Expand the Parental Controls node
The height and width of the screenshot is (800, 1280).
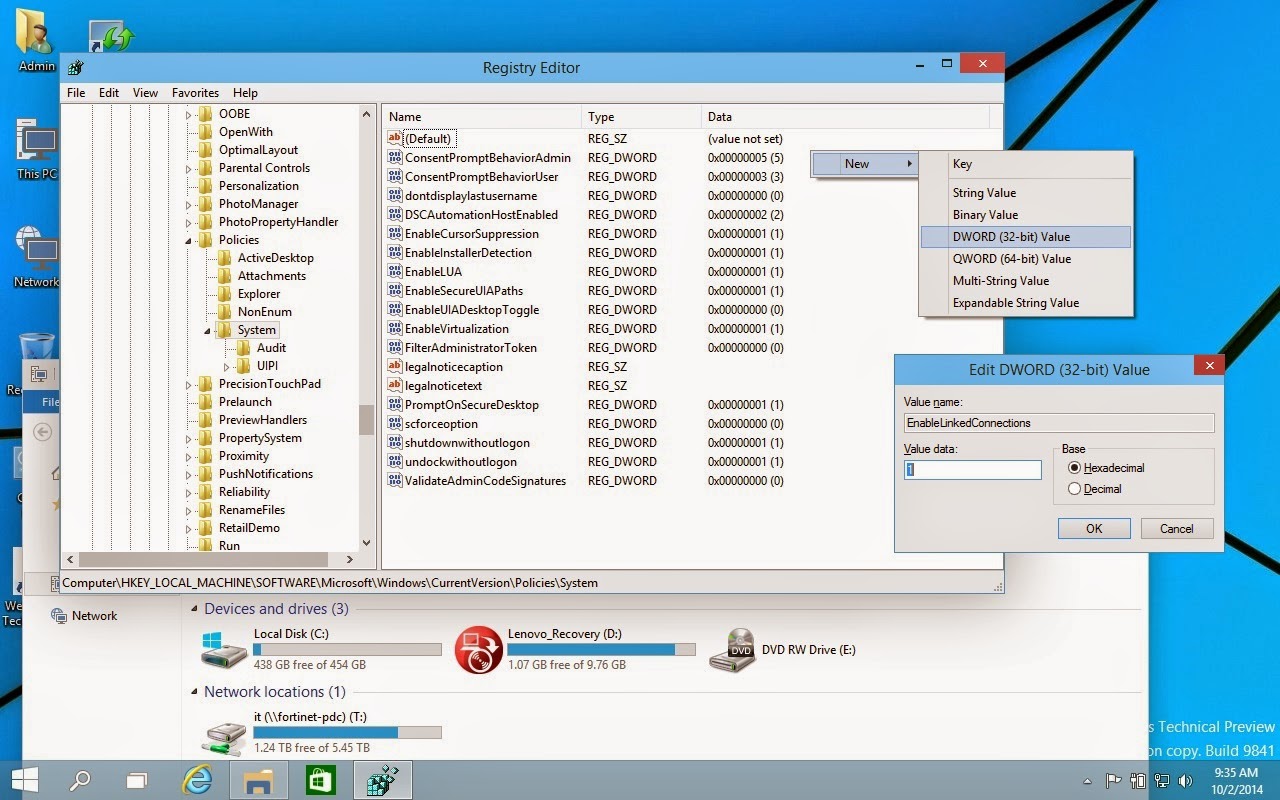point(189,168)
